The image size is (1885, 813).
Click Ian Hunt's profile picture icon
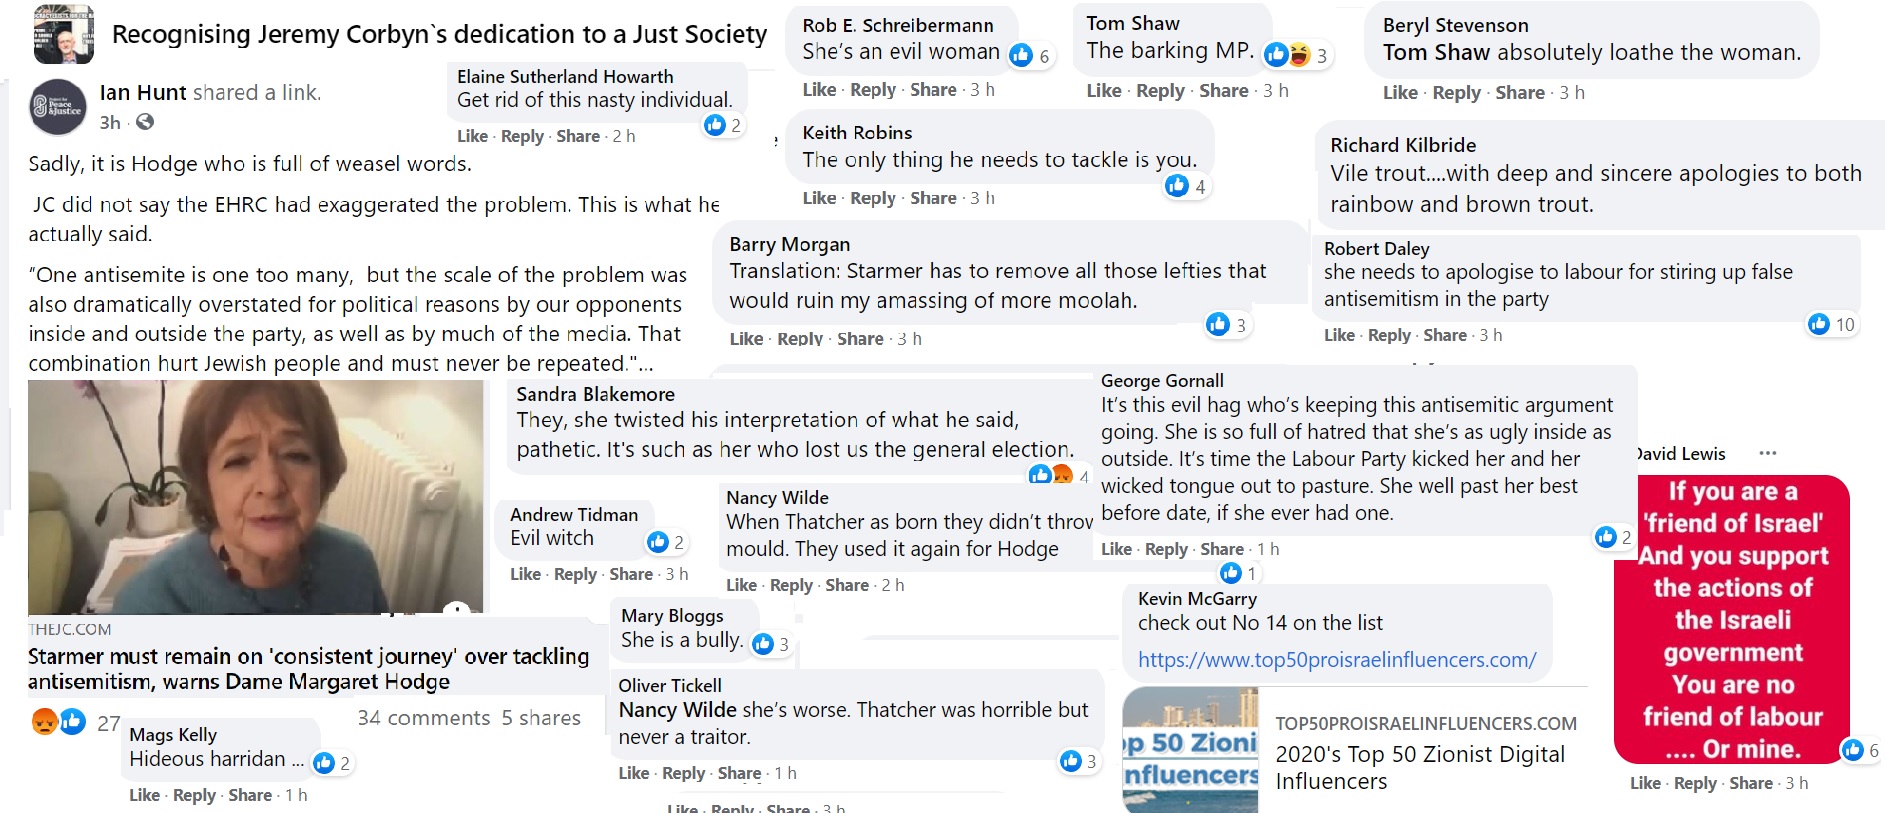(x=58, y=107)
